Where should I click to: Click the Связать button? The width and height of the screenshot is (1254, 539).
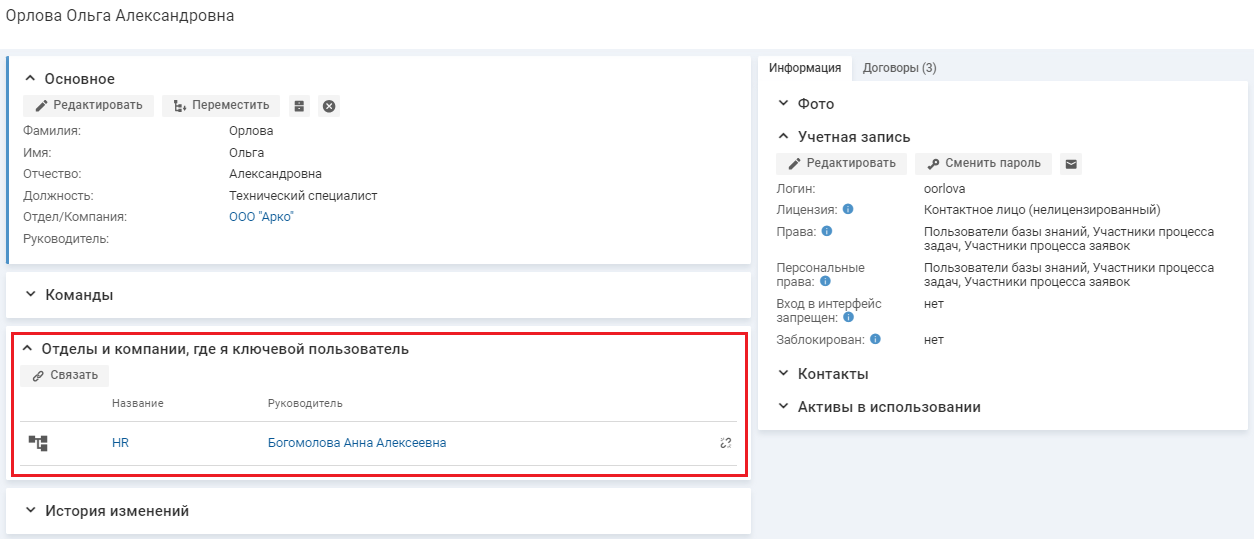coord(65,376)
